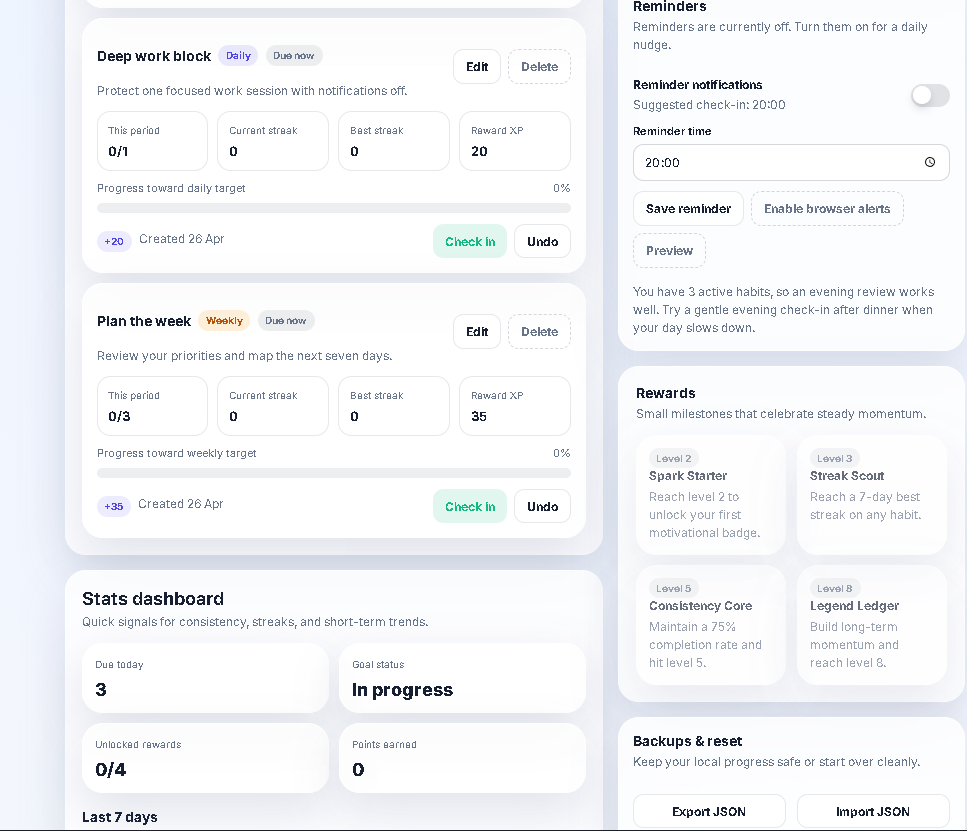Viewport: 967px width, 831px height.
Task: Edit the Plan the week habit
Action: pyautogui.click(x=477, y=332)
